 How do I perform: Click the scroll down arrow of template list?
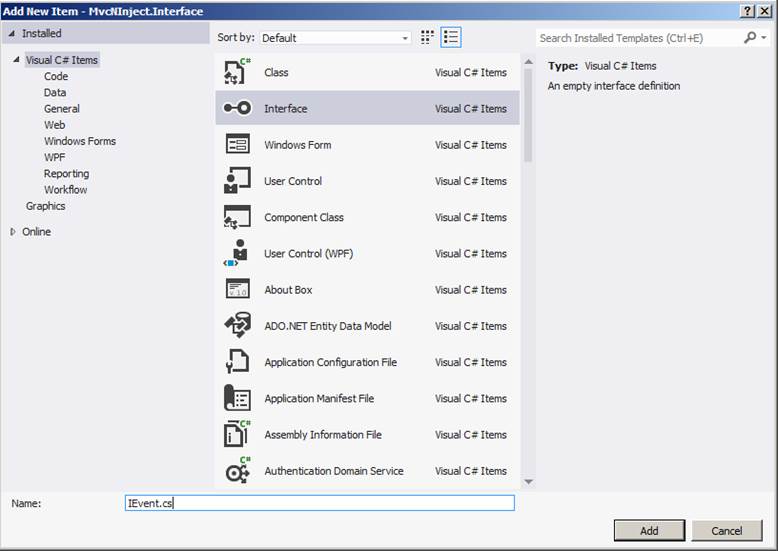coord(528,482)
